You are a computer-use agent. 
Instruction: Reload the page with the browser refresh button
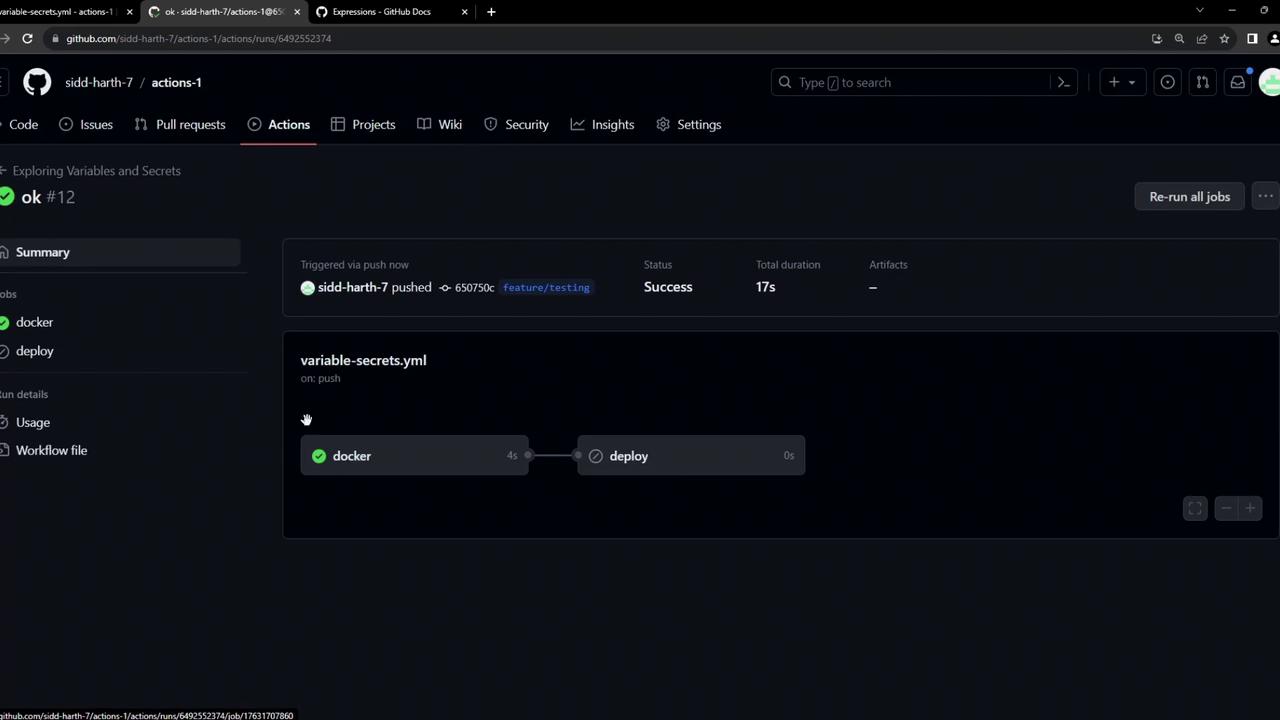(x=27, y=38)
